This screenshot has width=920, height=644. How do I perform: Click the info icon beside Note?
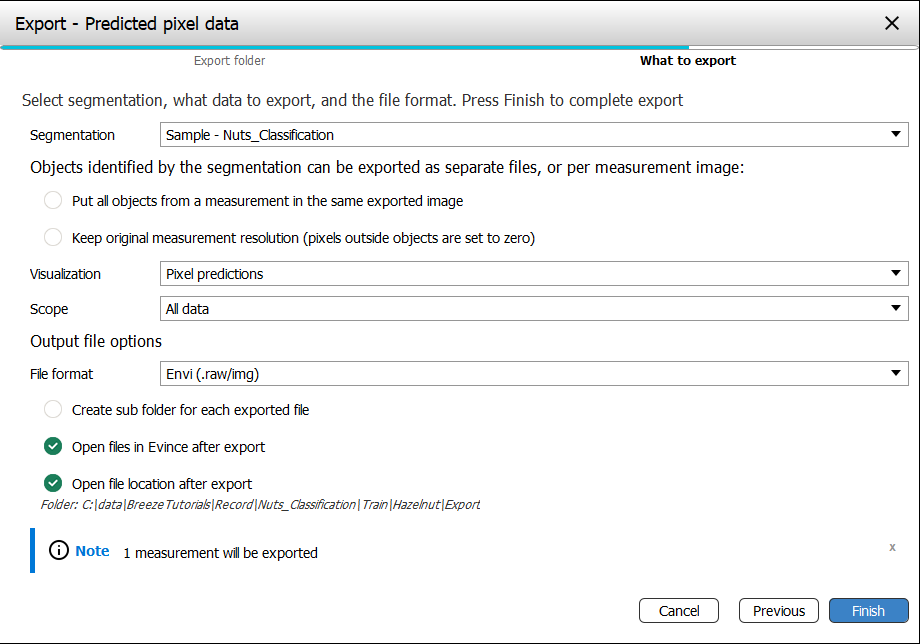(x=59, y=551)
